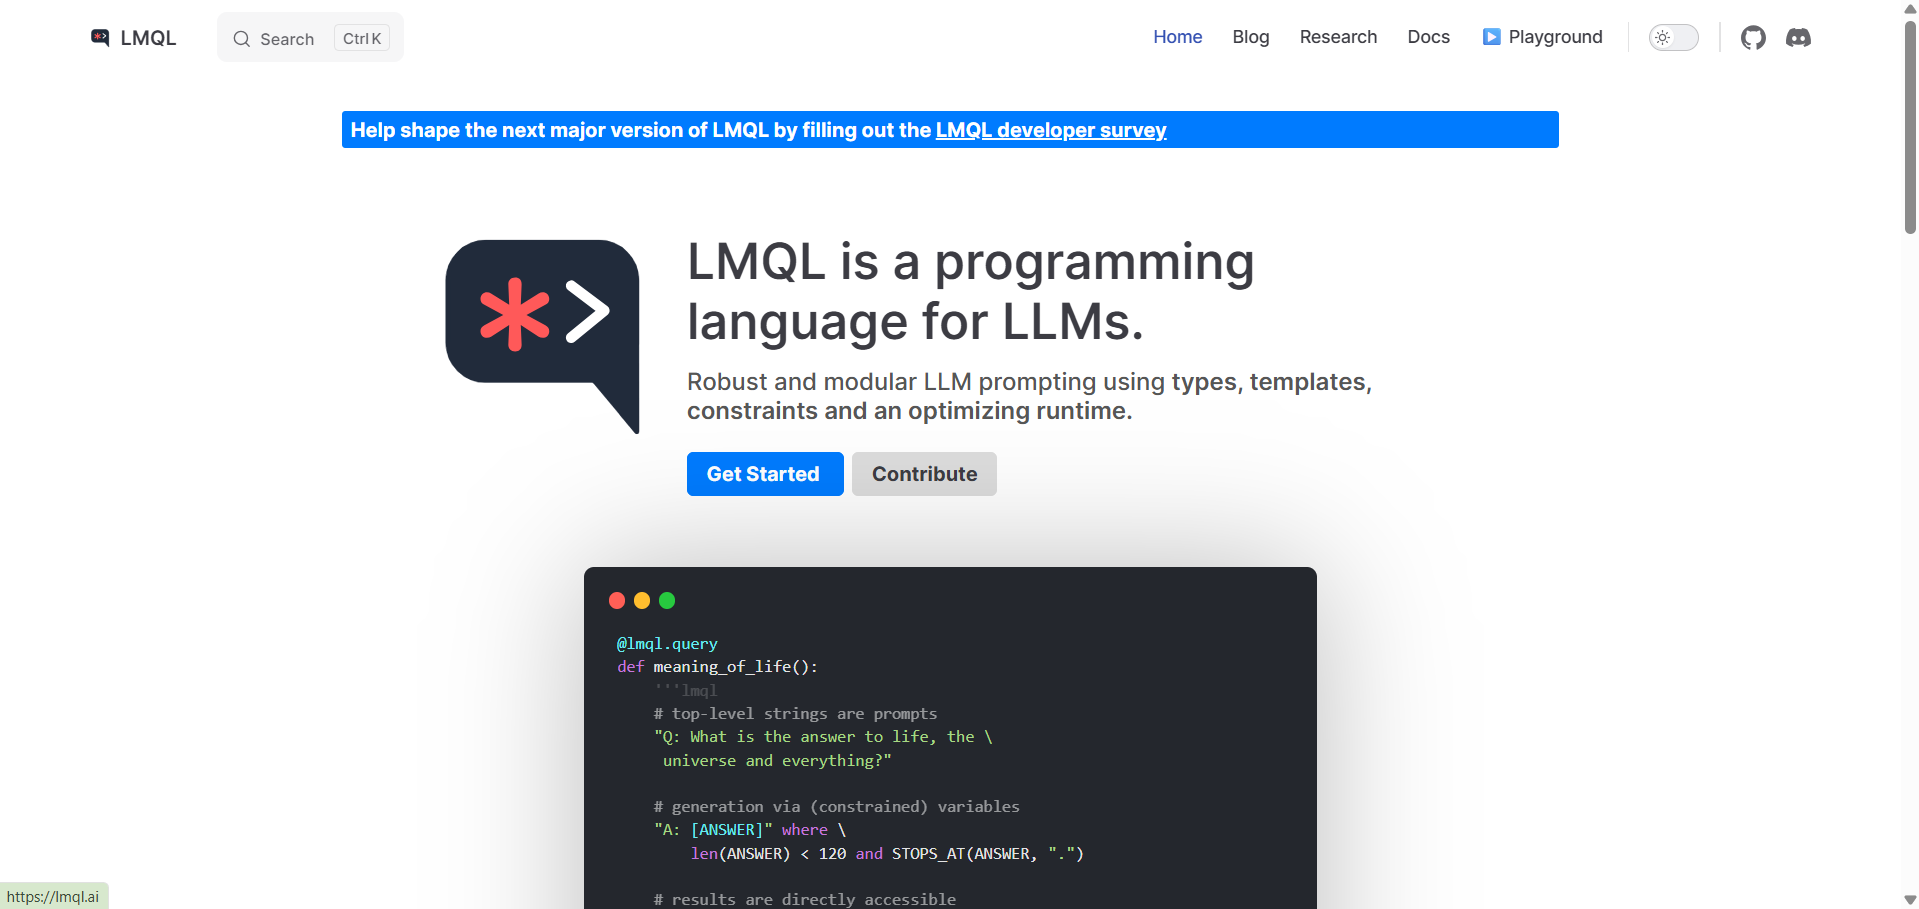Click the scrollbar up arrow
Screen dimensions: 1919x909
click(1908, 10)
